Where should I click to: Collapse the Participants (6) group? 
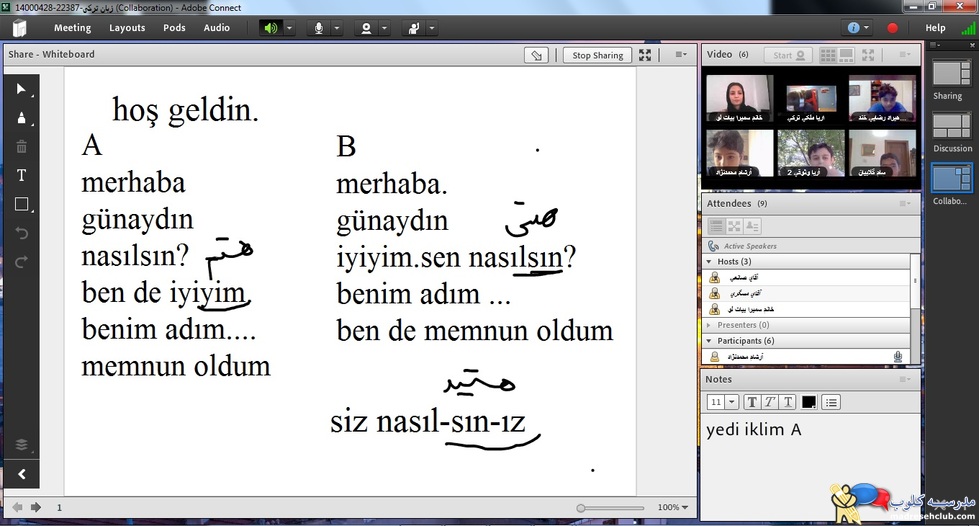(x=709, y=341)
